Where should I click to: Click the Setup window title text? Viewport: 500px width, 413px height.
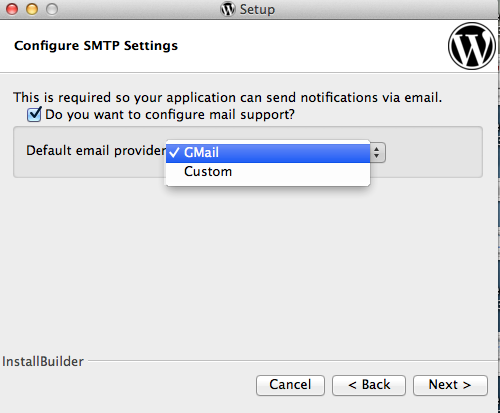click(257, 9)
